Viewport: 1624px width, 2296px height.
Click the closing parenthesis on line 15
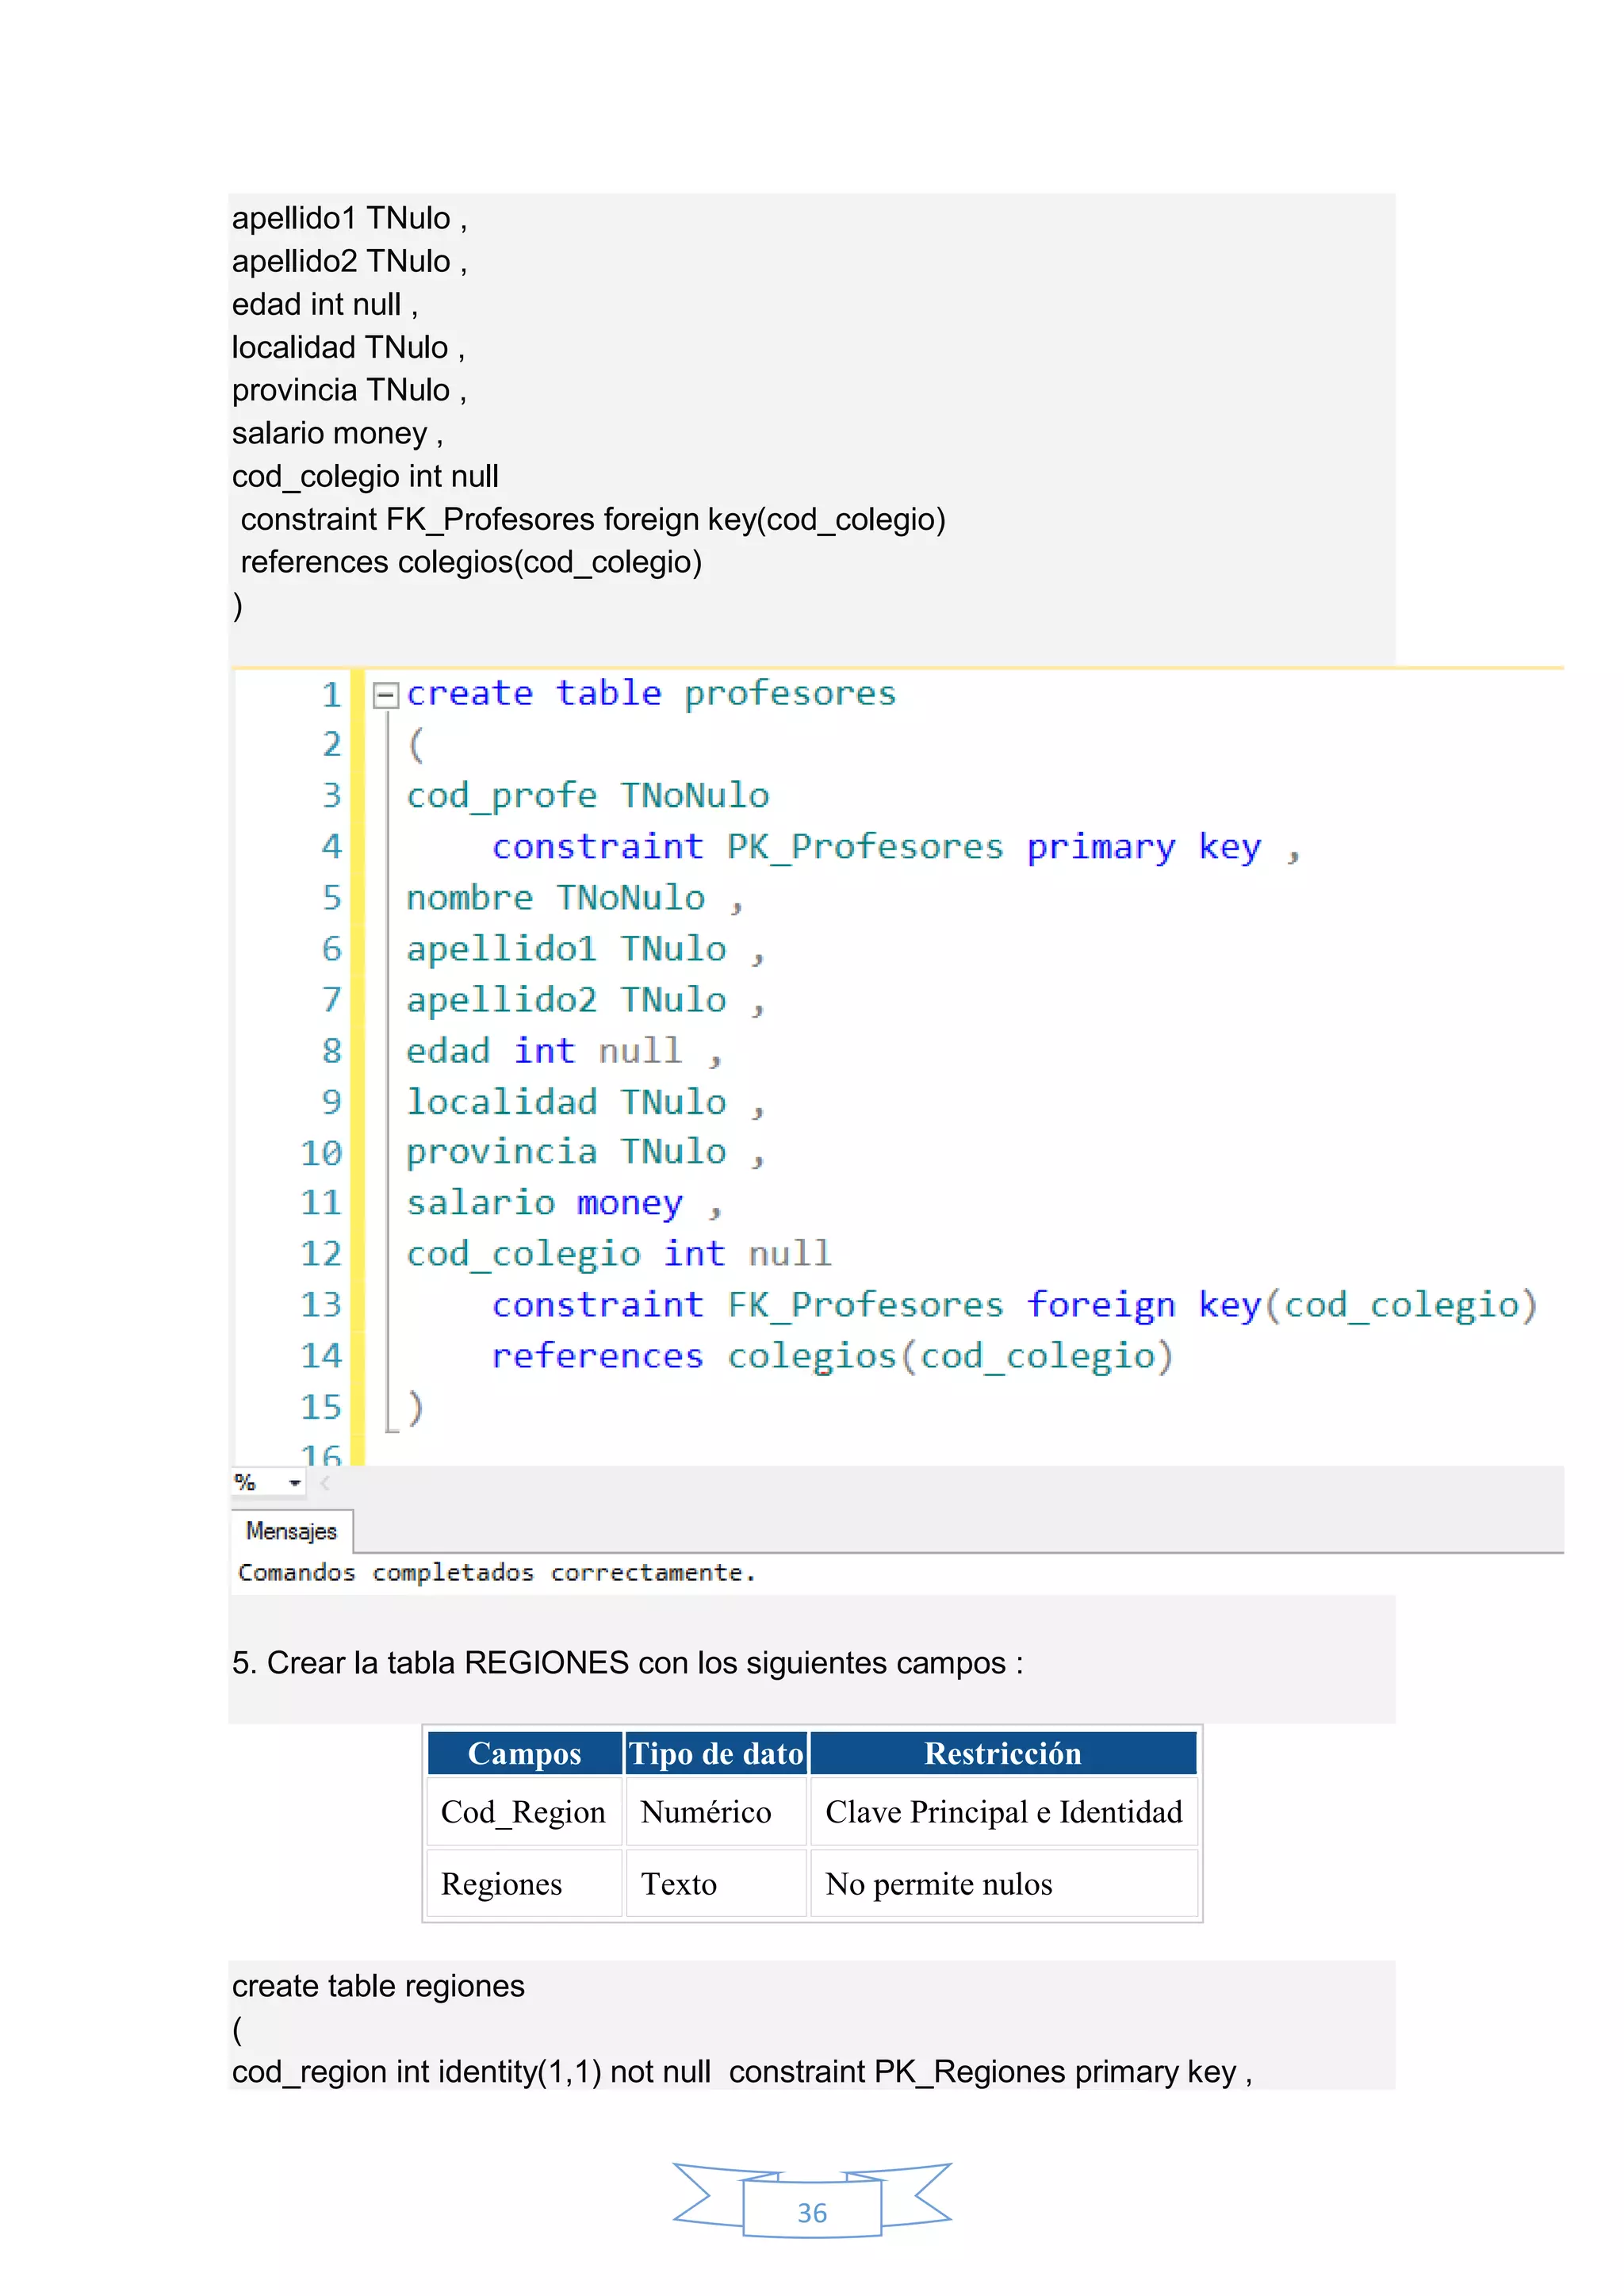(416, 1407)
